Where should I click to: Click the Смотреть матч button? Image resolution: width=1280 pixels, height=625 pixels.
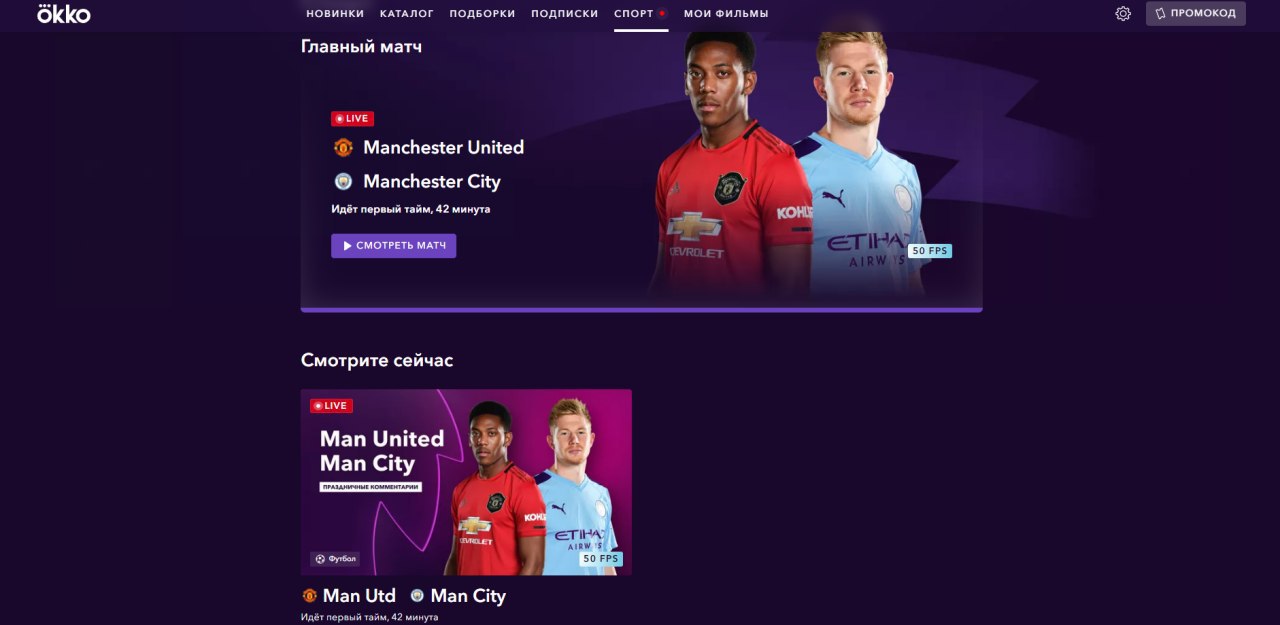click(394, 246)
